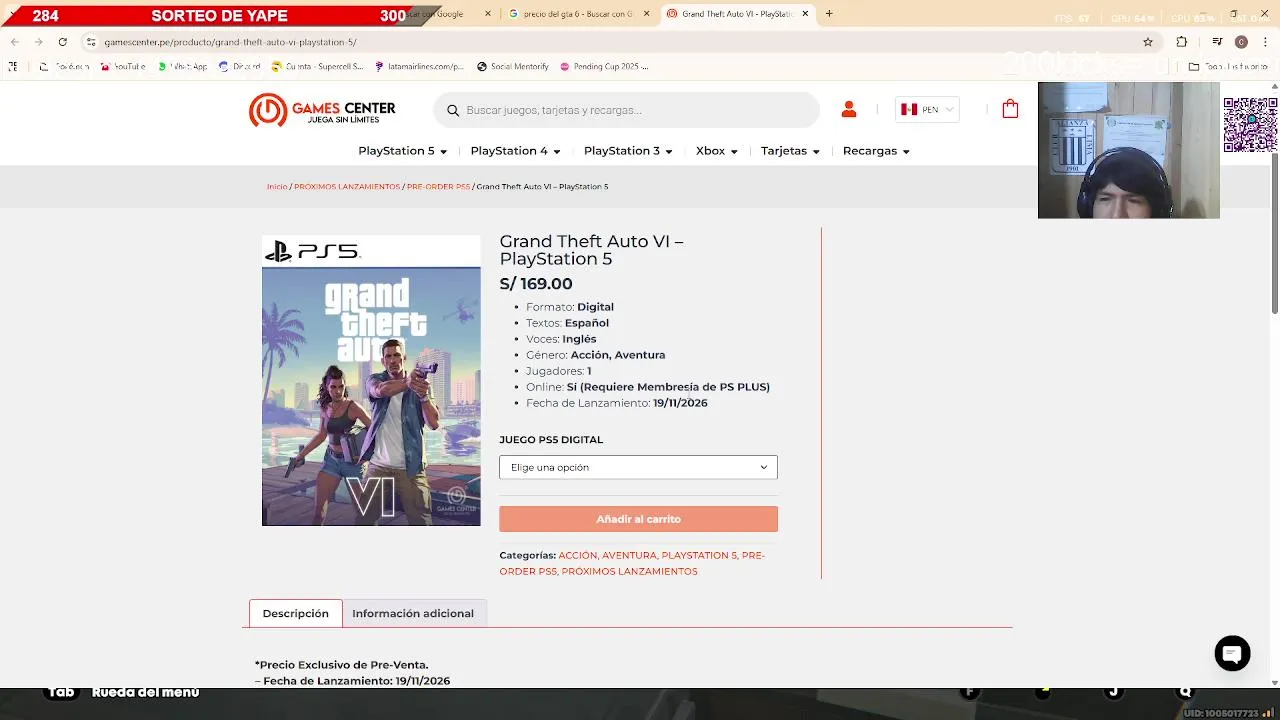1280x720 pixels.
Task: Expand the Tarjetas menu
Action: point(790,151)
